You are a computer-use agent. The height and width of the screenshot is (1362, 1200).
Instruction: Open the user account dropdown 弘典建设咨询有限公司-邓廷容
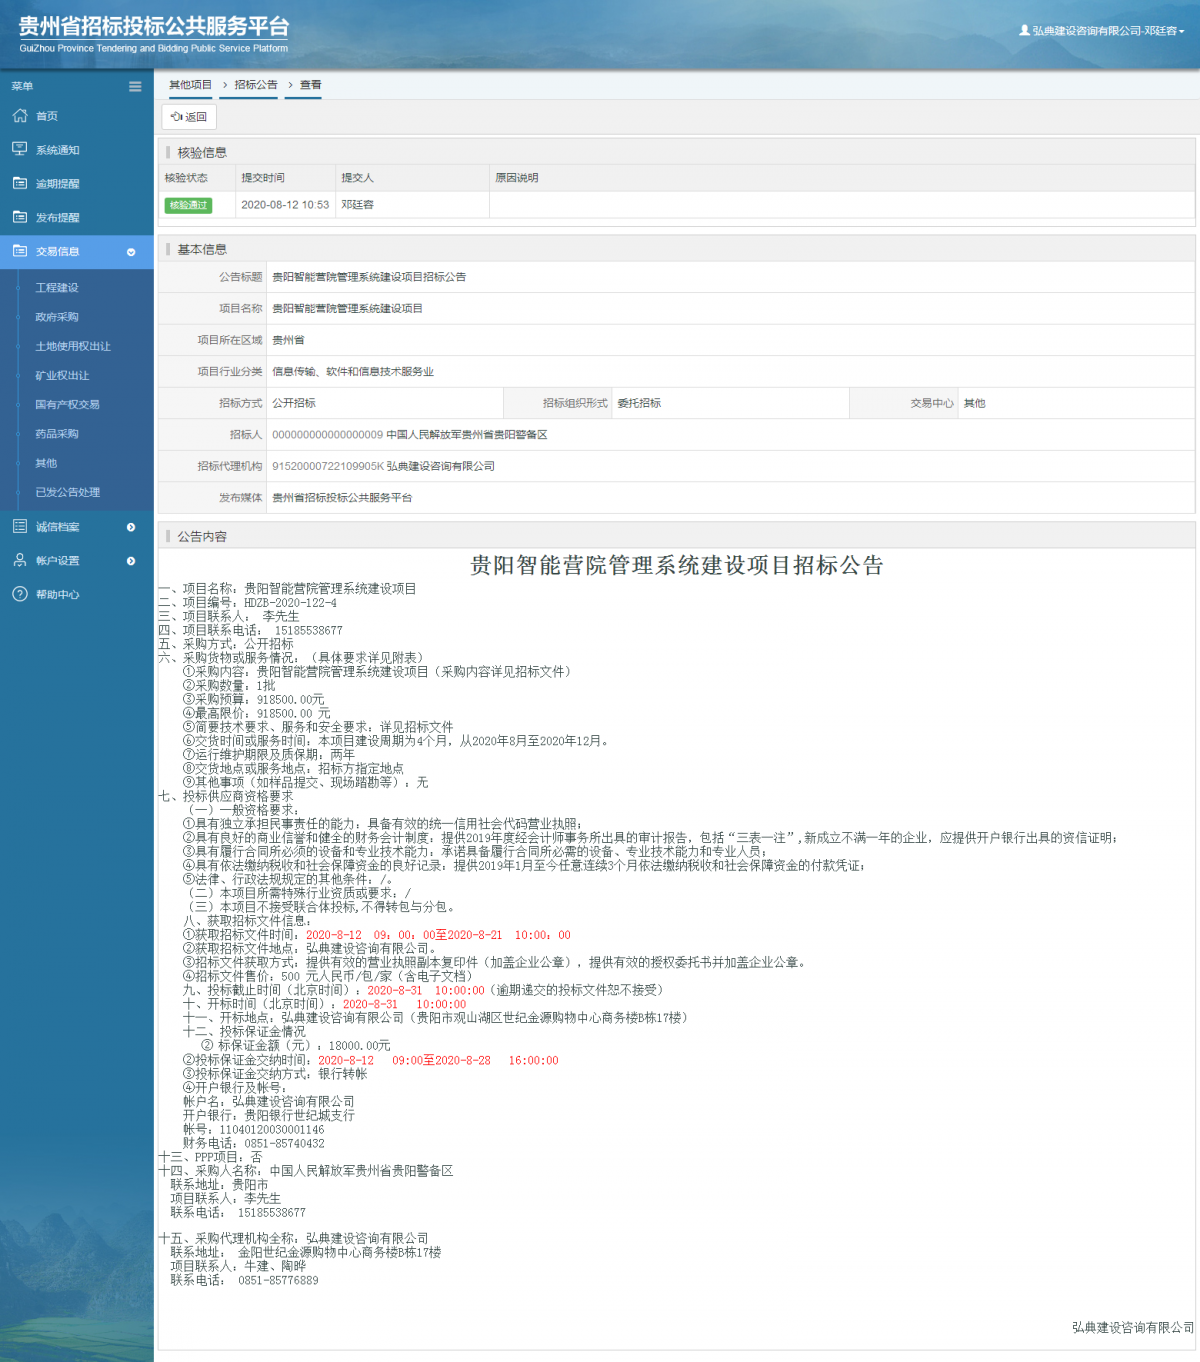click(x=1102, y=31)
